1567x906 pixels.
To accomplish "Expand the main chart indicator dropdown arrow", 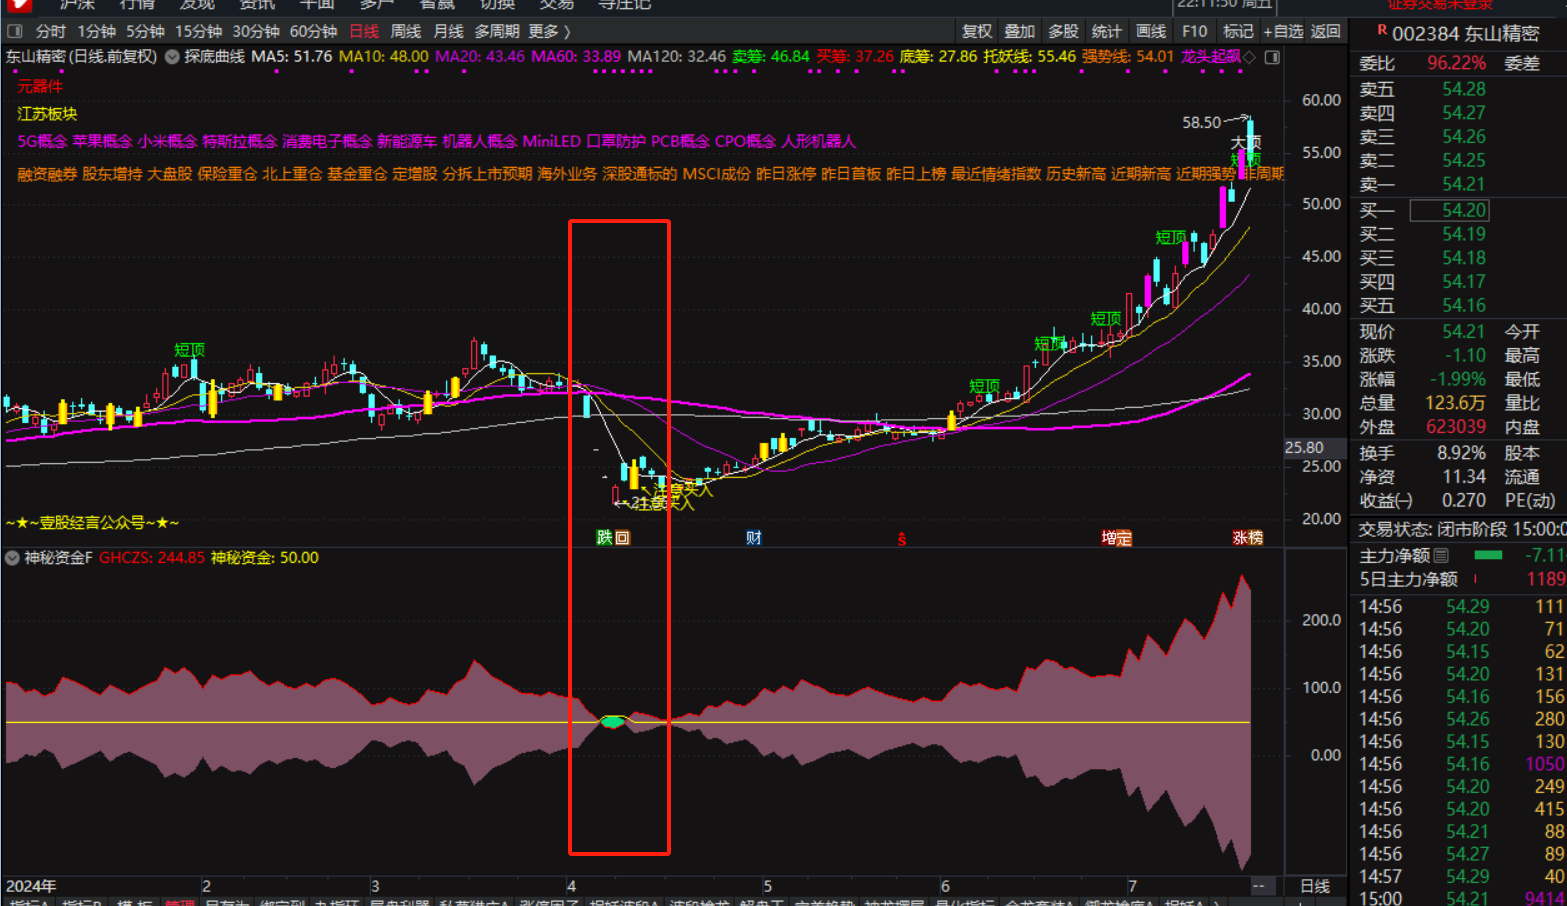I will point(172,57).
